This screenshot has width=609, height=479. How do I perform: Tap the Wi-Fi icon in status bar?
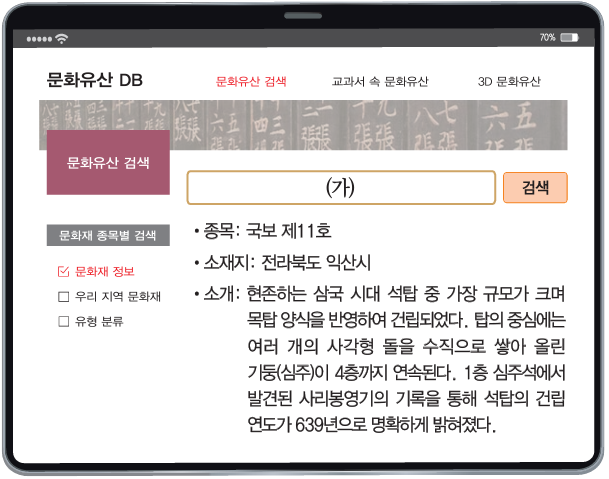pyautogui.click(x=62, y=38)
